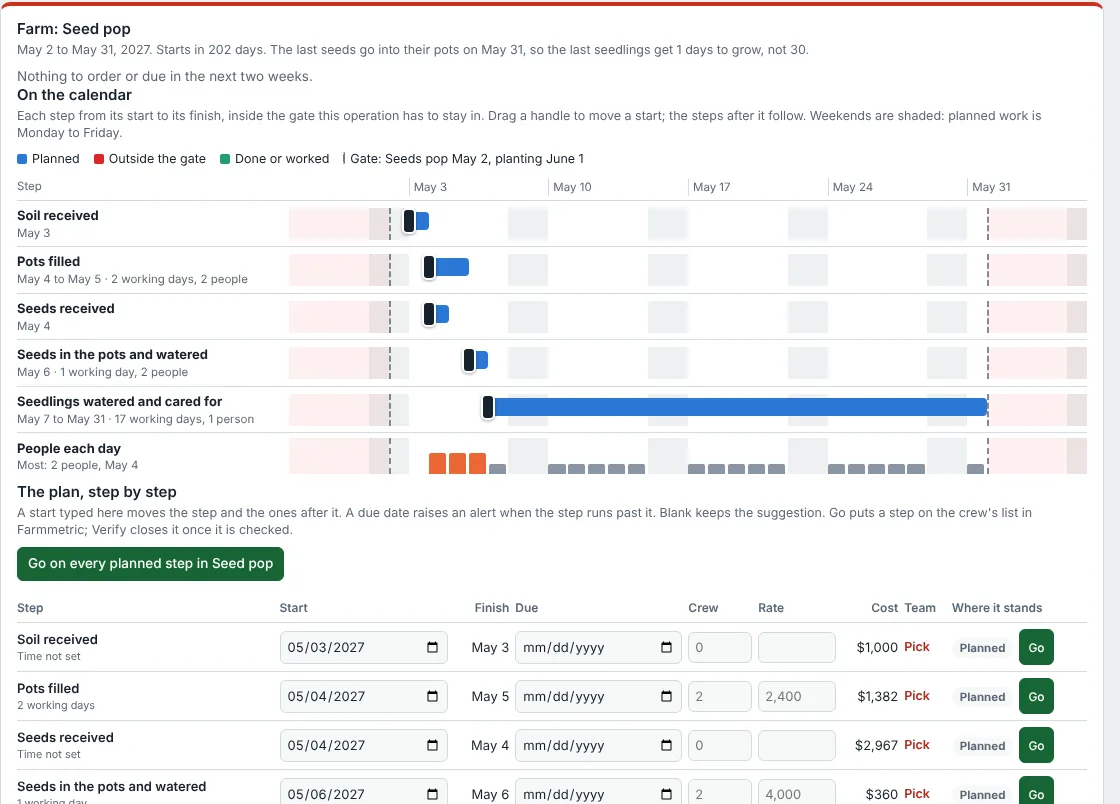Edit rate field for Seeds received
1120x804 pixels.
coord(796,745)
